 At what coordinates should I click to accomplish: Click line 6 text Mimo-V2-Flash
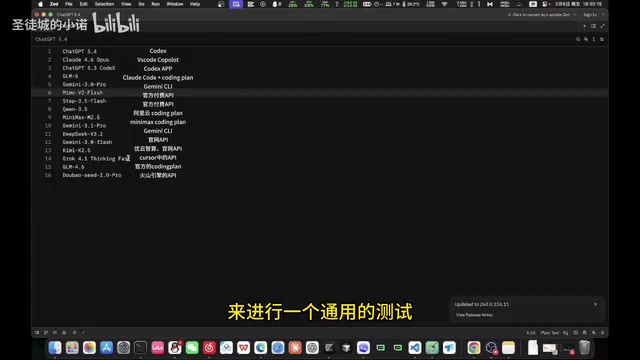[x=82, y=93]
